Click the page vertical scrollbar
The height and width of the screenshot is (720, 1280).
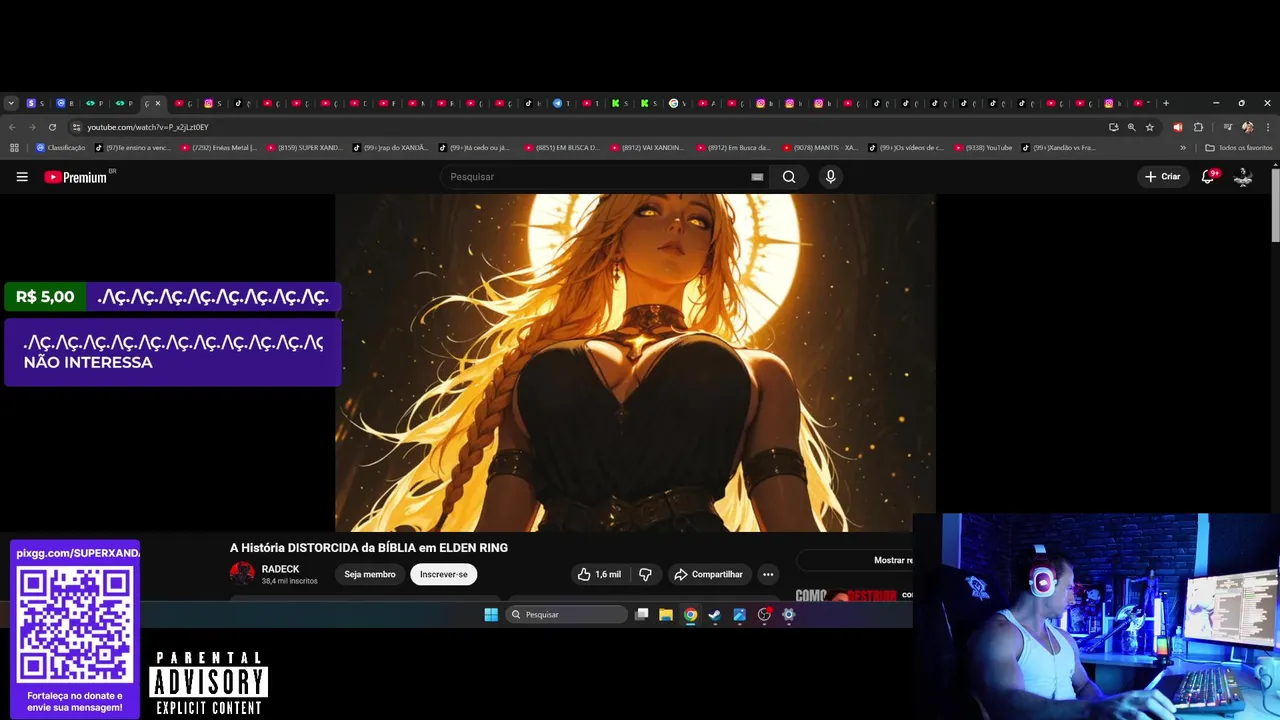1275,205
